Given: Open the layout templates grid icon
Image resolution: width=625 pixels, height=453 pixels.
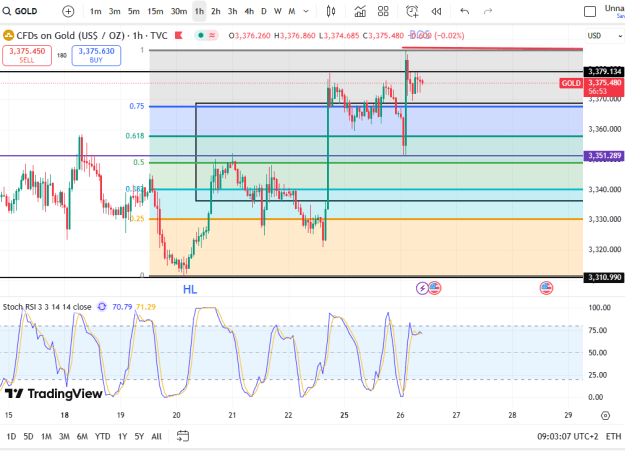Looking at the screenshot, I should pyautogui.click(x=383, y=11).
